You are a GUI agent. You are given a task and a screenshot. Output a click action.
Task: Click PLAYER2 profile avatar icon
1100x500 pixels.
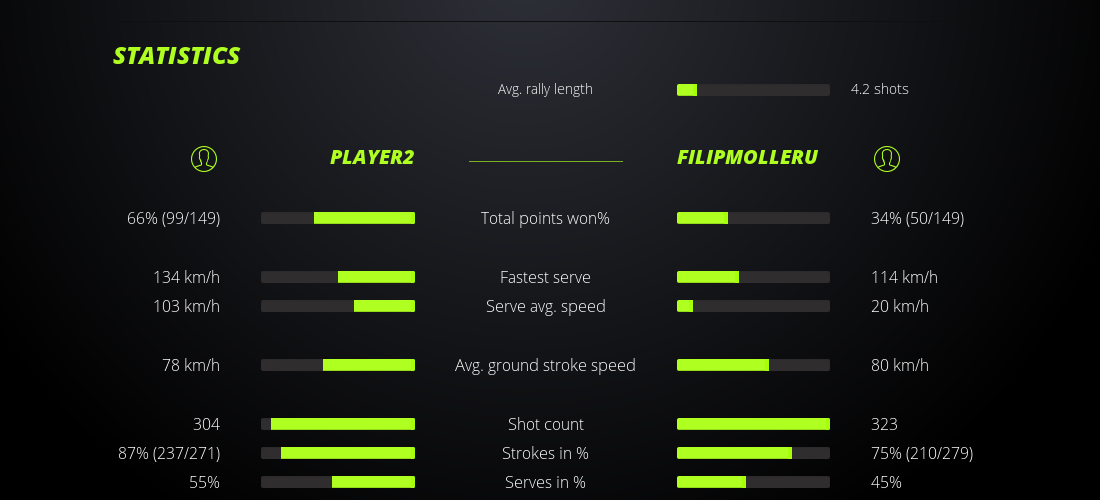(203, 158)
